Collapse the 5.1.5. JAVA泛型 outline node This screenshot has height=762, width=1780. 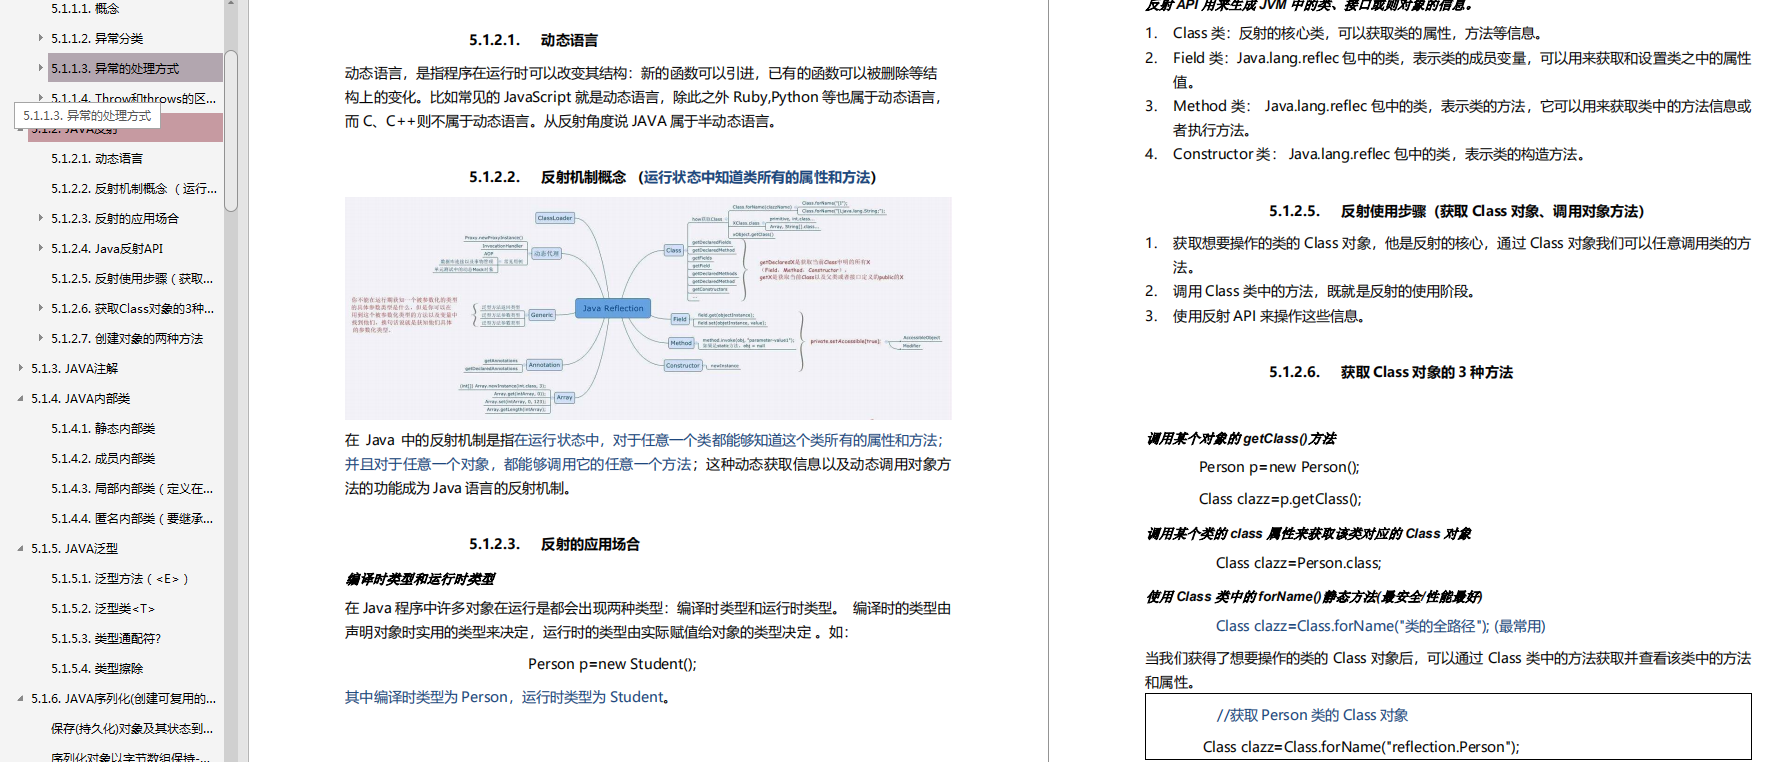[21, 548]
